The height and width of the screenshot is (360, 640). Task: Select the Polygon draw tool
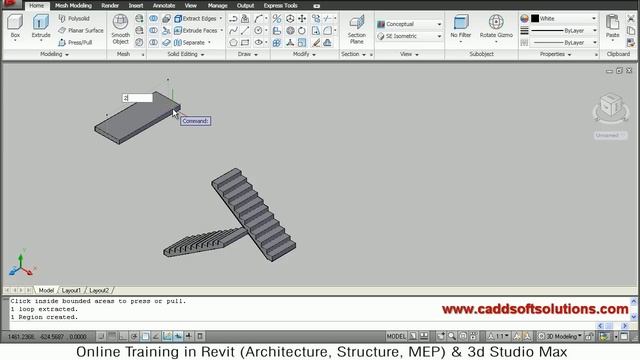[233, 42]
